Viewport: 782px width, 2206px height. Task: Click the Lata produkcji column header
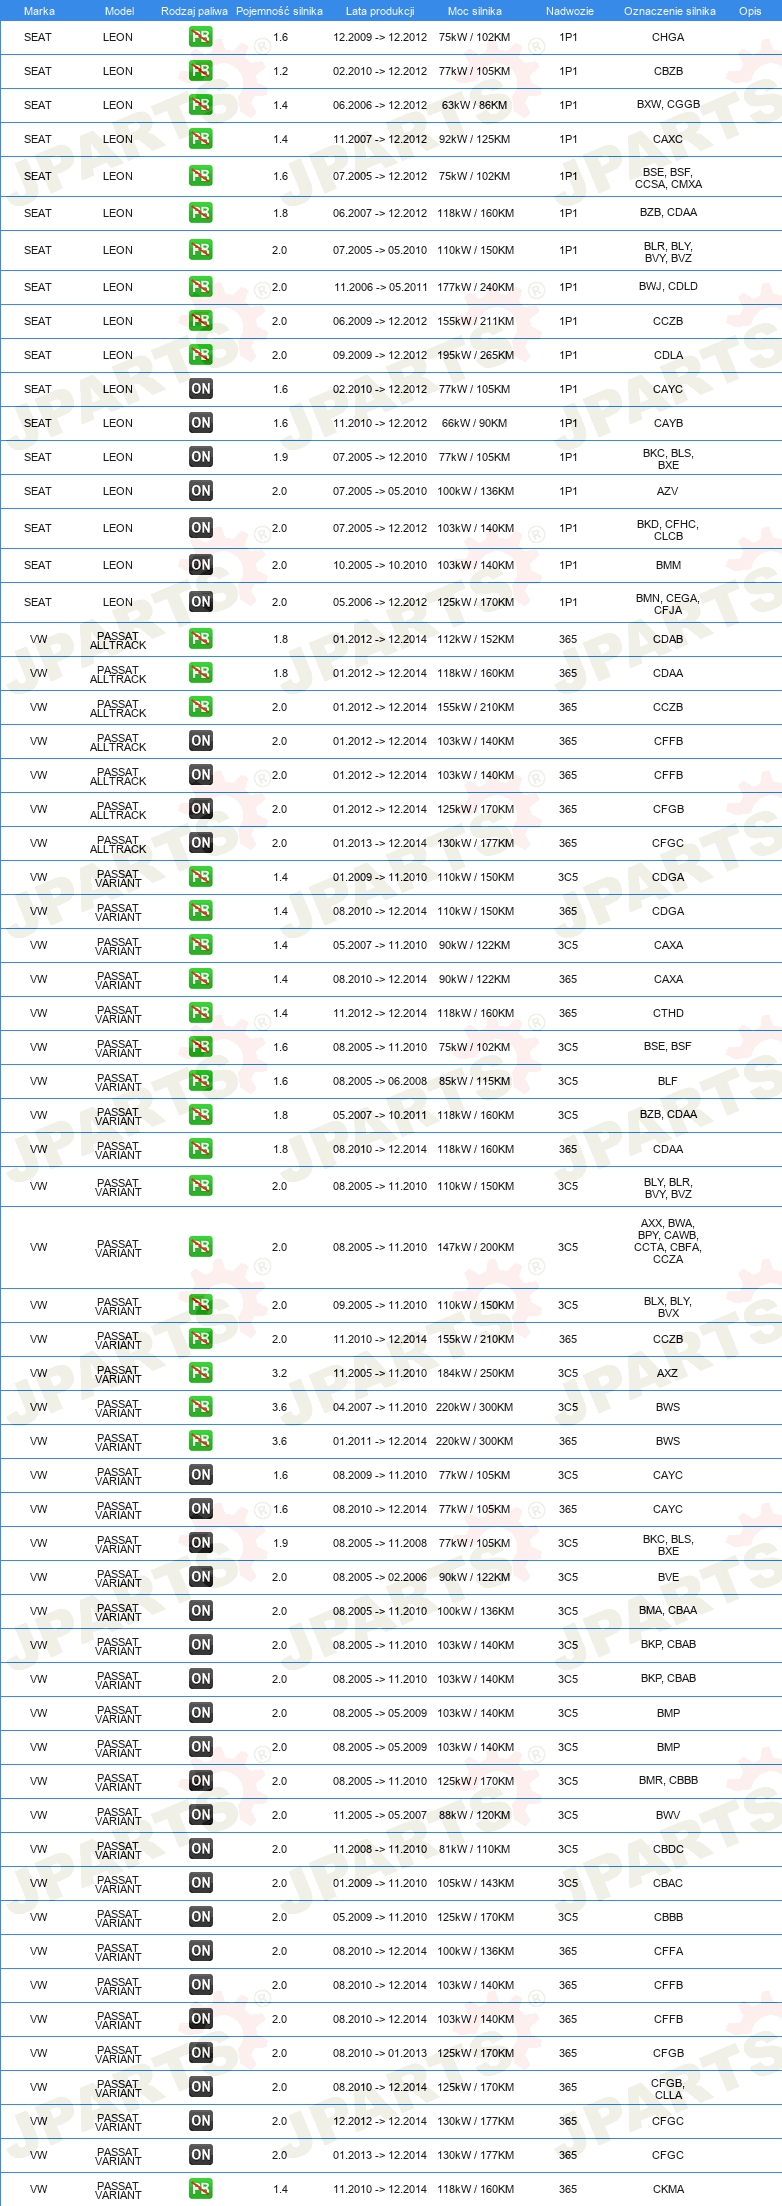click(380, 11)
